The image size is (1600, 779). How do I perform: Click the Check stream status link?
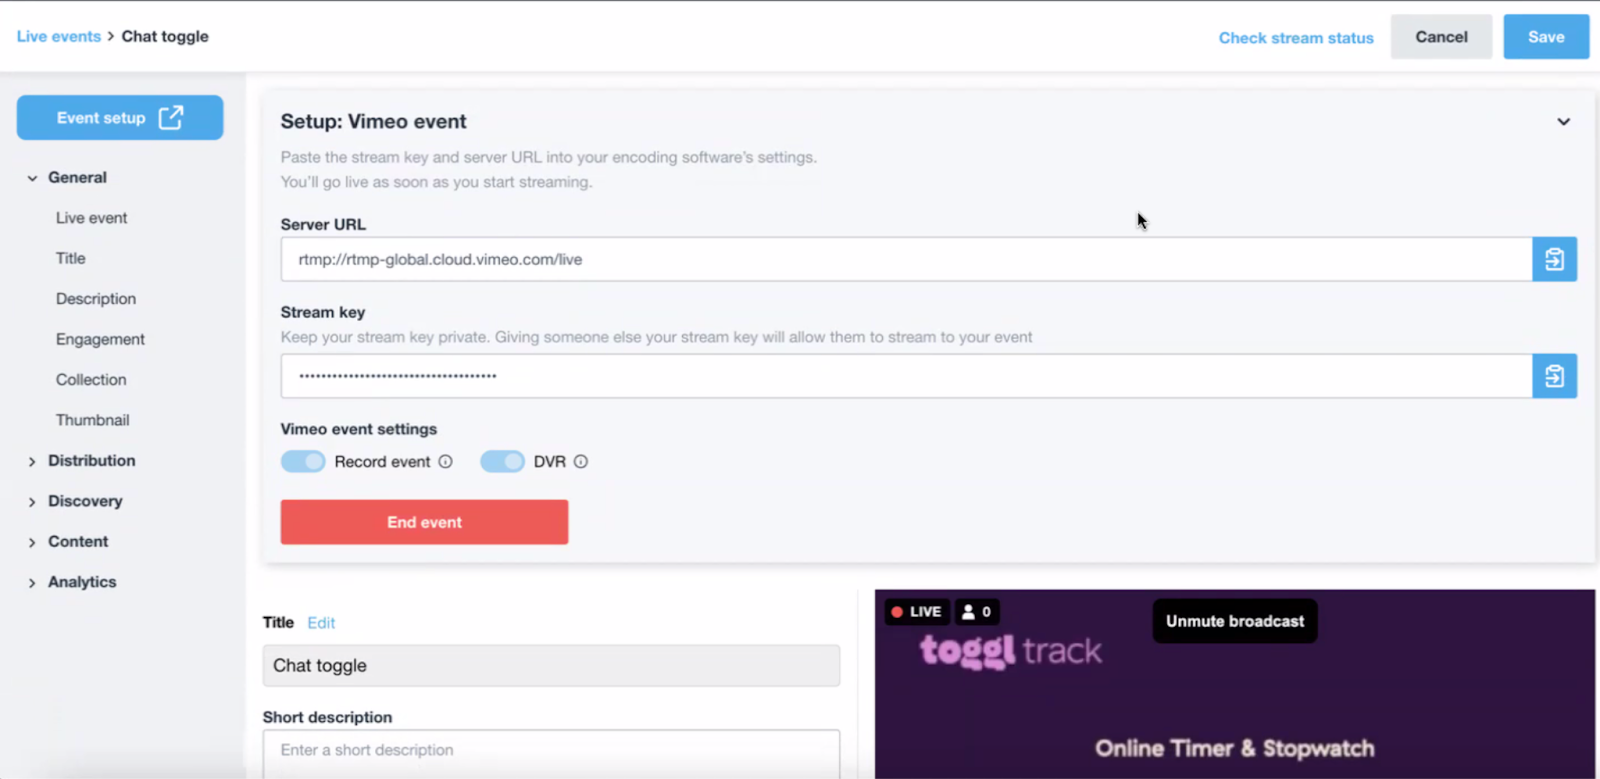pos(1295,38)
